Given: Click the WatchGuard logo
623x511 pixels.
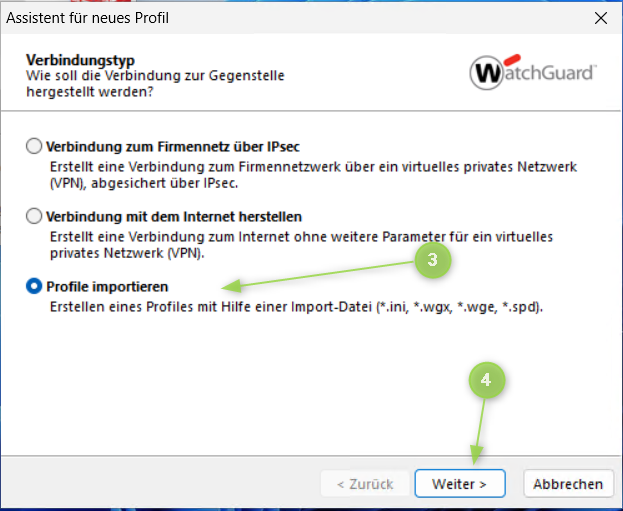Looking at the screenshot, I should click(x=533, y=72).
